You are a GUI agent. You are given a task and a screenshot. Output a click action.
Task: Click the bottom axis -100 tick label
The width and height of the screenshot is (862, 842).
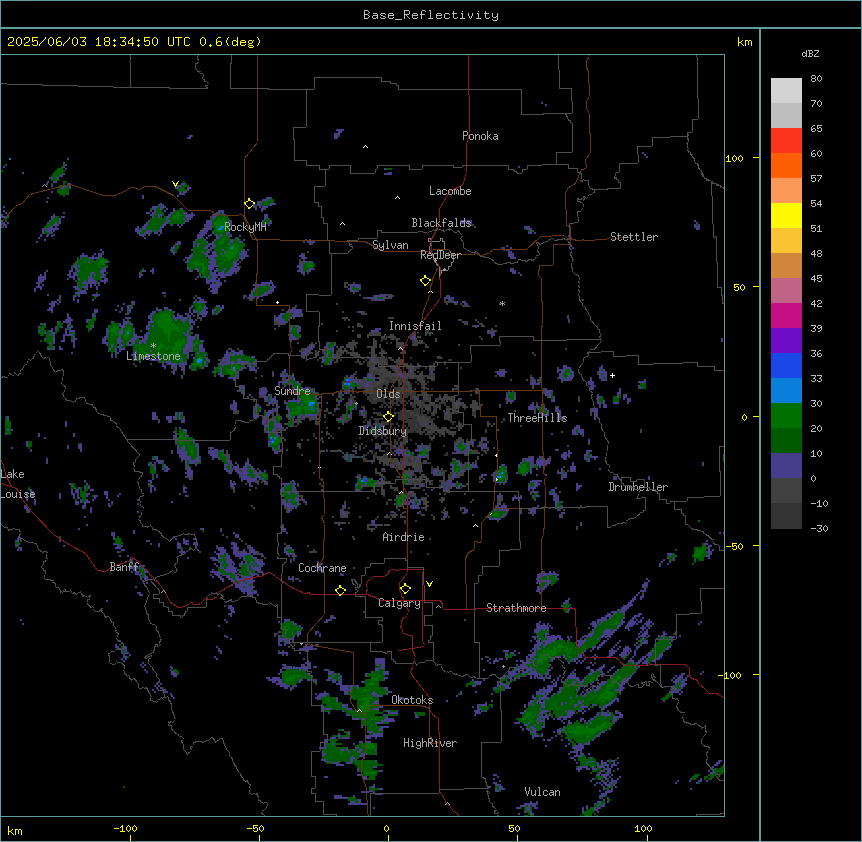click(125, 828)
